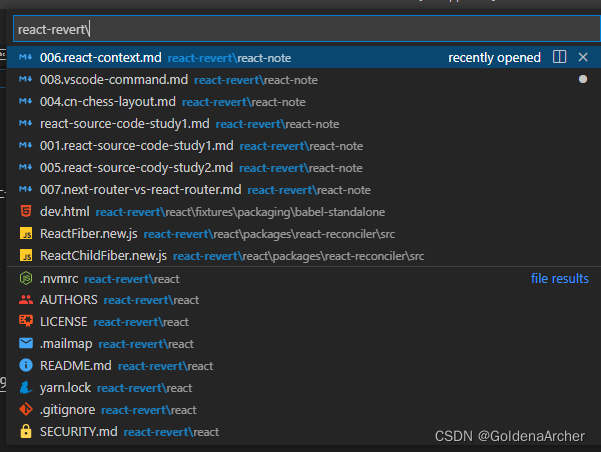
Task: Click path text next to ReactChildFiber.new.js
Action: pyautogui.click(x=299, y=256)
